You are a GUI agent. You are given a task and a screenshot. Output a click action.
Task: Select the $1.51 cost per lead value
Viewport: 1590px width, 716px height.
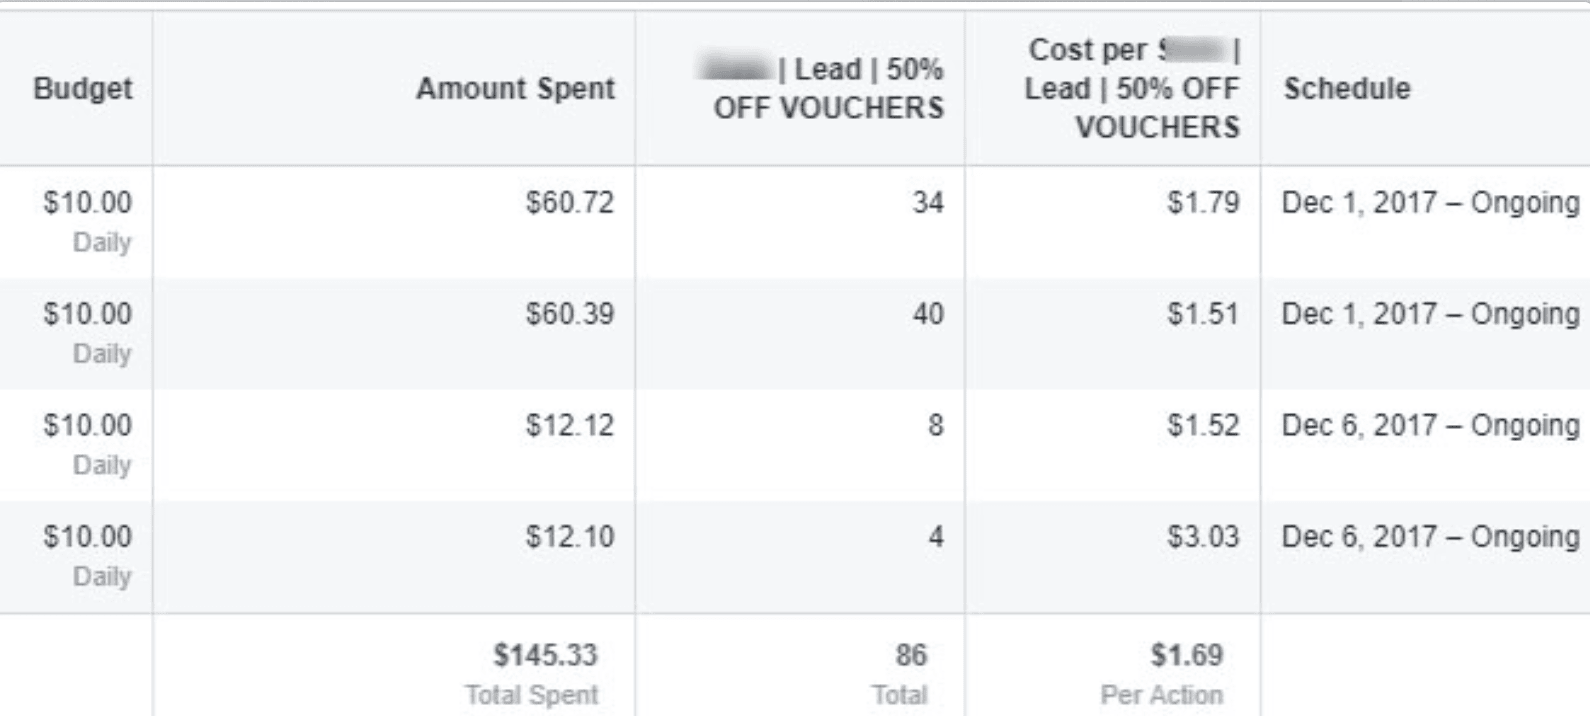point(1202,314)
